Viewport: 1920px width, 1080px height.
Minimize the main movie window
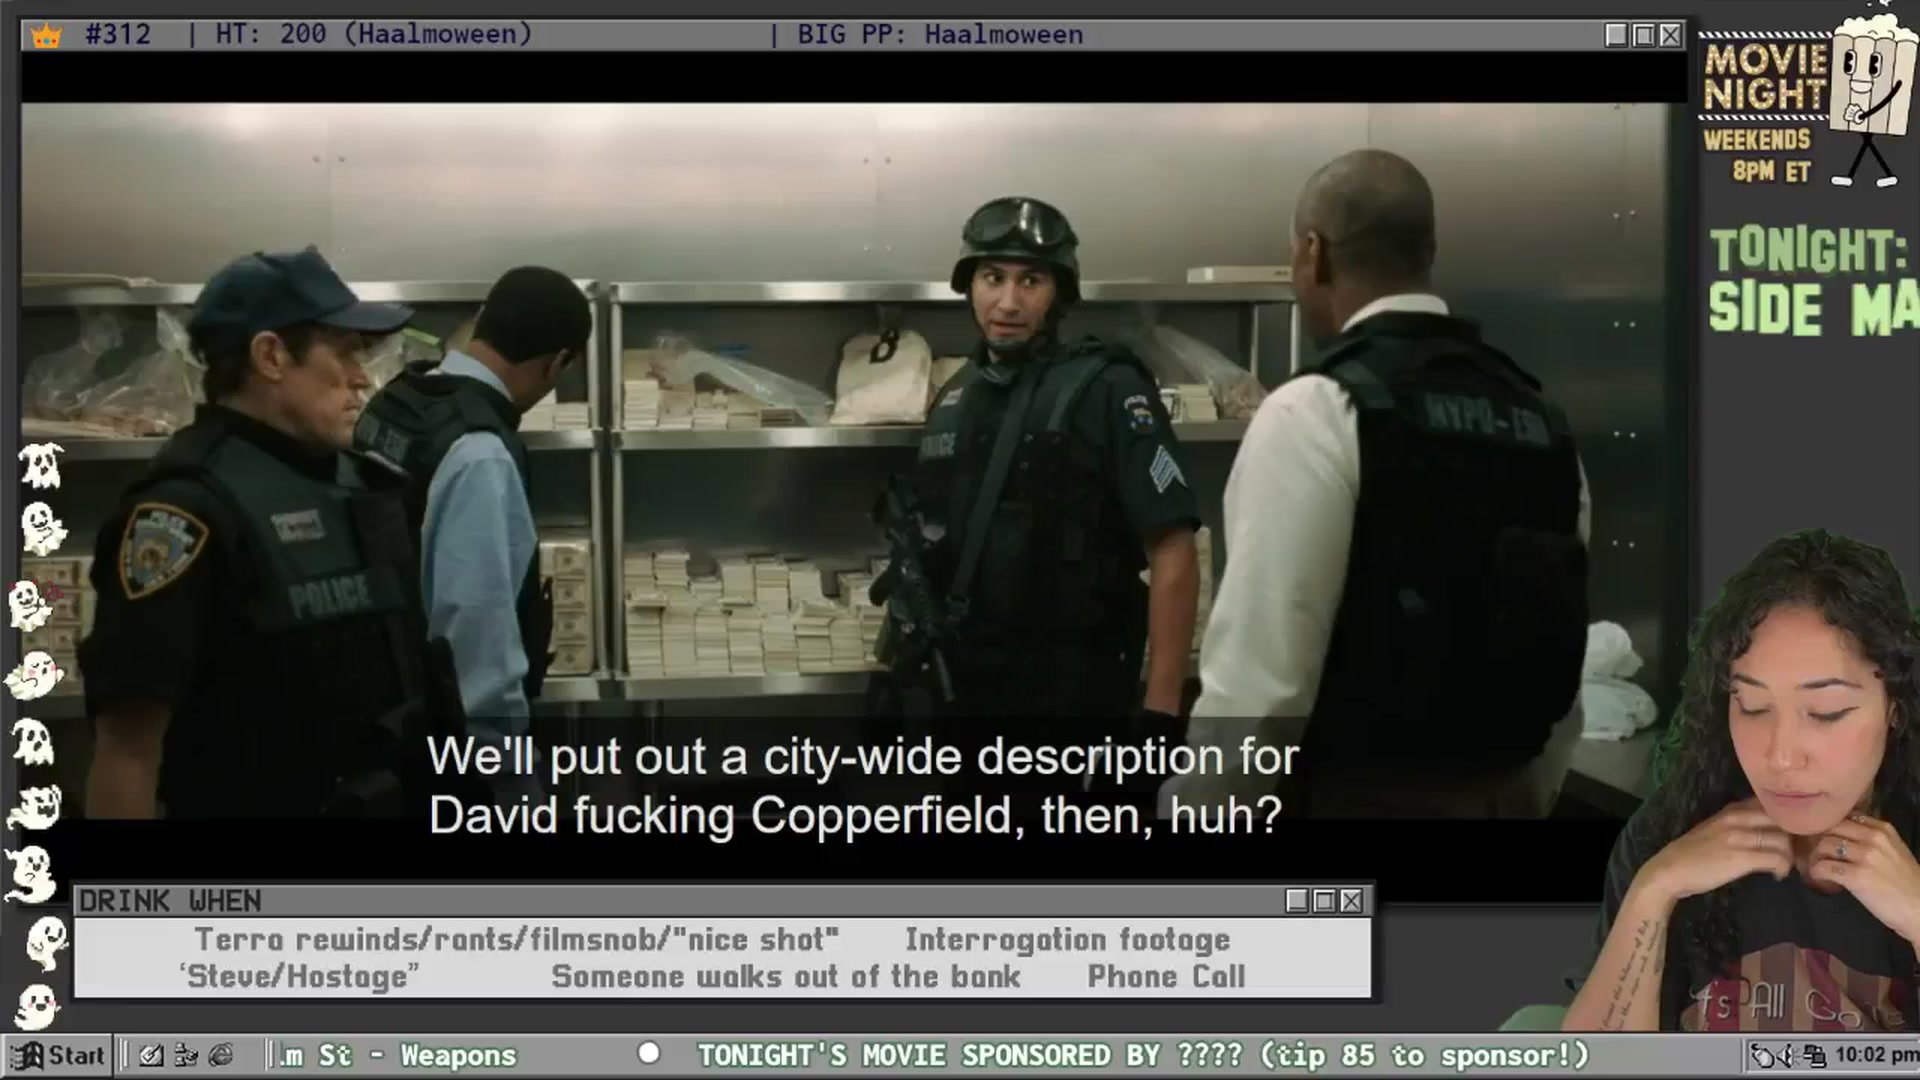coord(1616,35)
